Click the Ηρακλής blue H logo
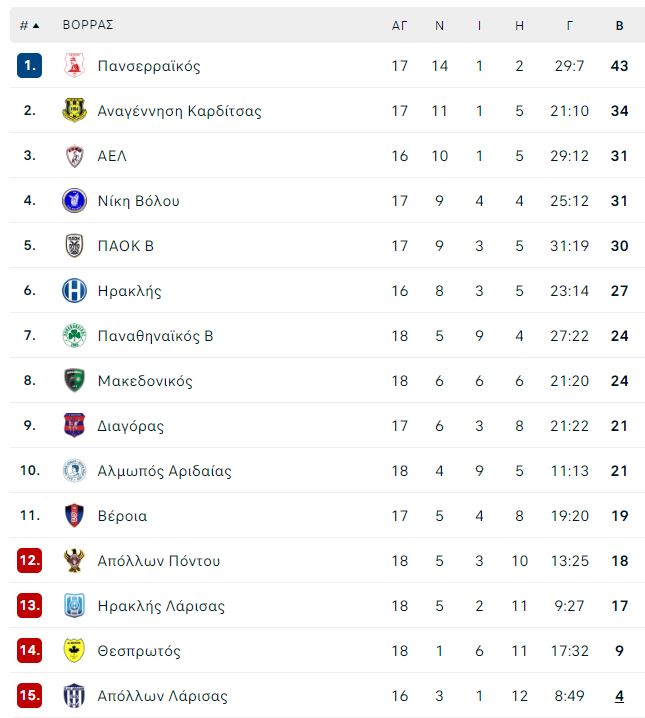The width and height of the screenshot is (645, 718). pyautogui.click(x=74, y=290)
